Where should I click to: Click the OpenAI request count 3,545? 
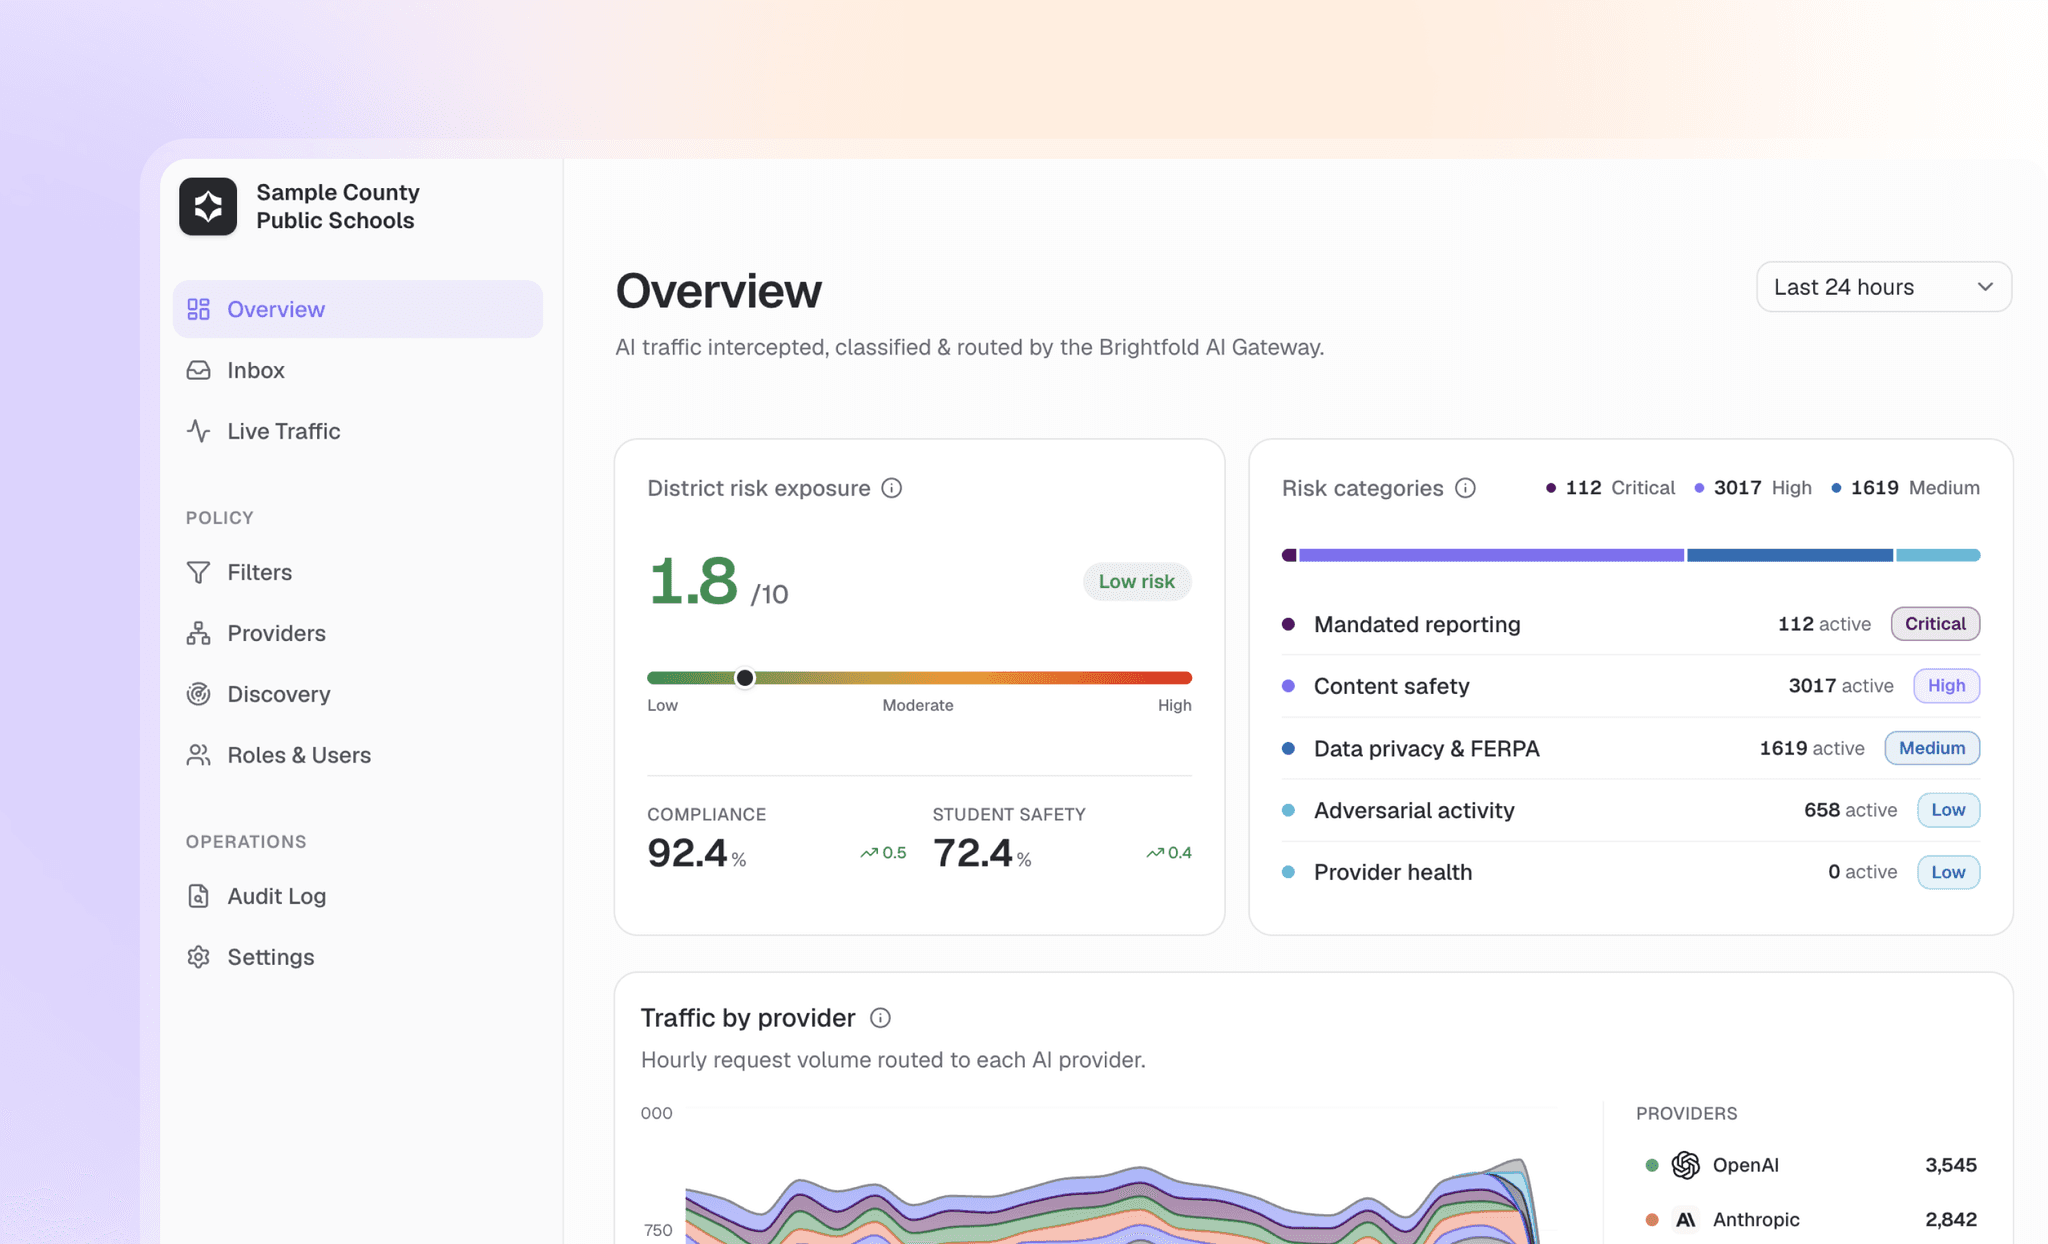click(1951, 1165)
